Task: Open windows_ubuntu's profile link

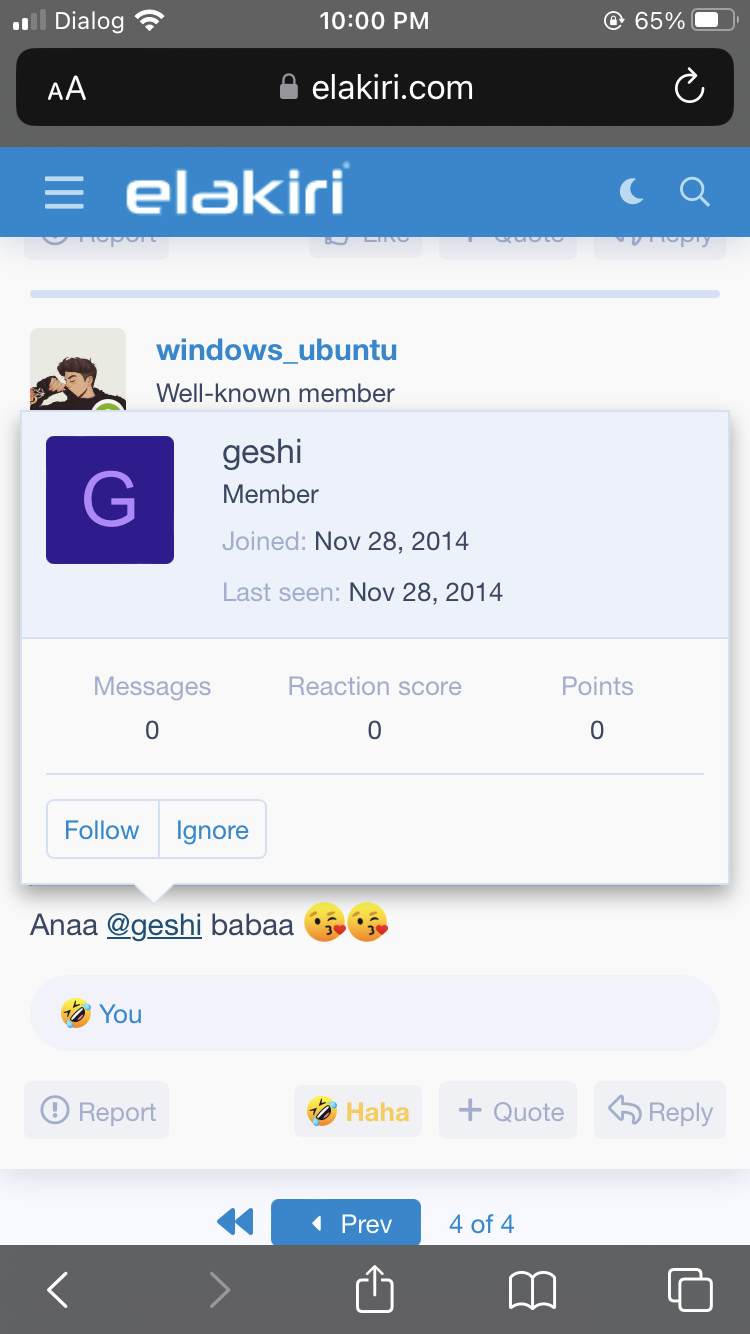Action: click(x=277, y=350)
